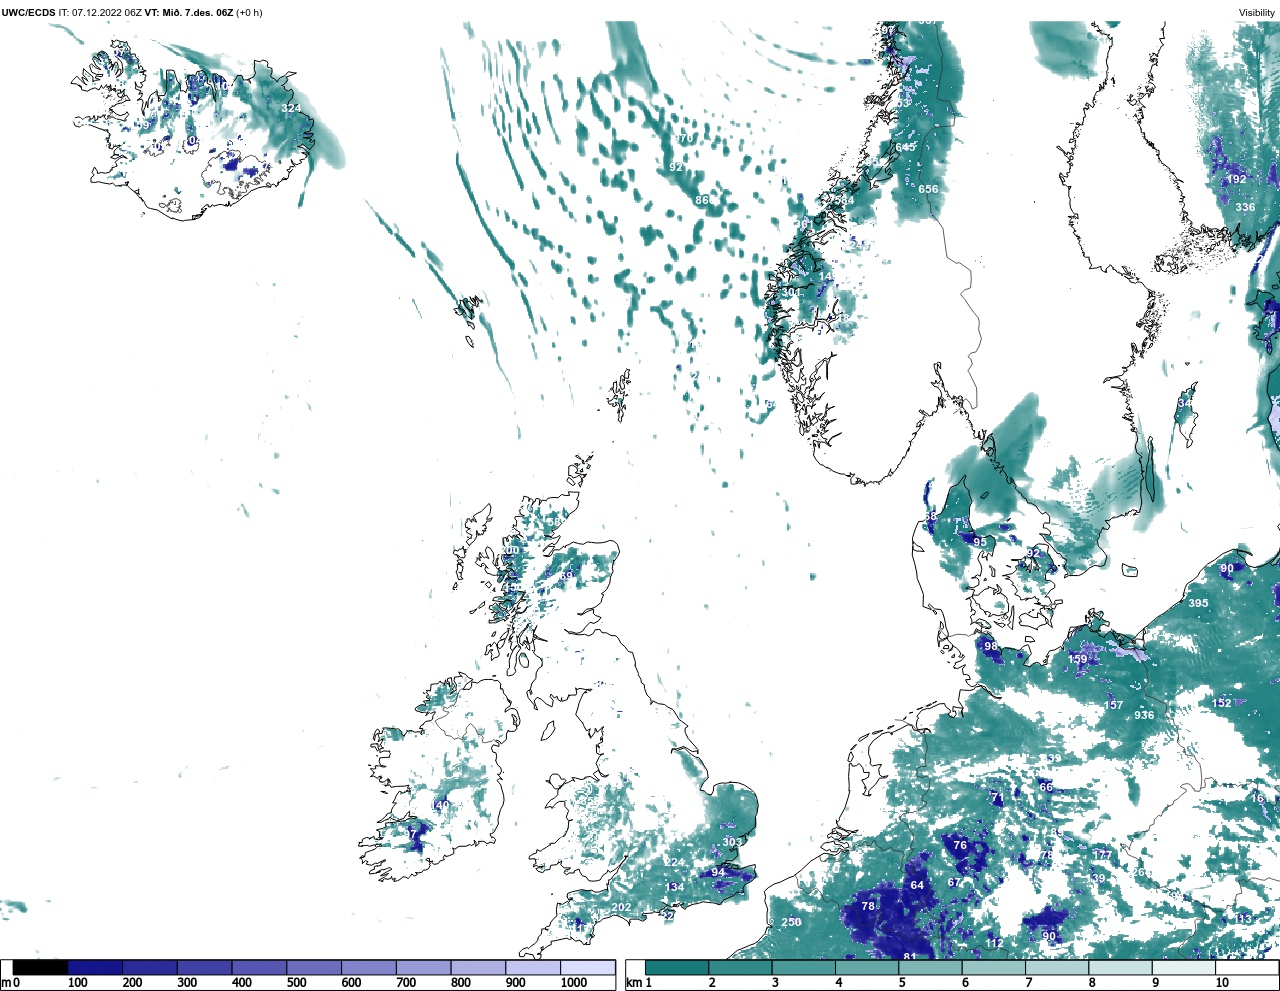Click the 'km' unit label of the kilometer scale
The image size is (1280, 991).
[x=633, y=983]
